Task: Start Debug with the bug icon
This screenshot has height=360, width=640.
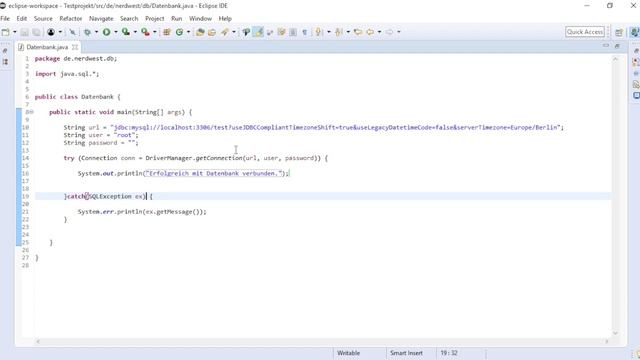Action: (x=87, y=32)
